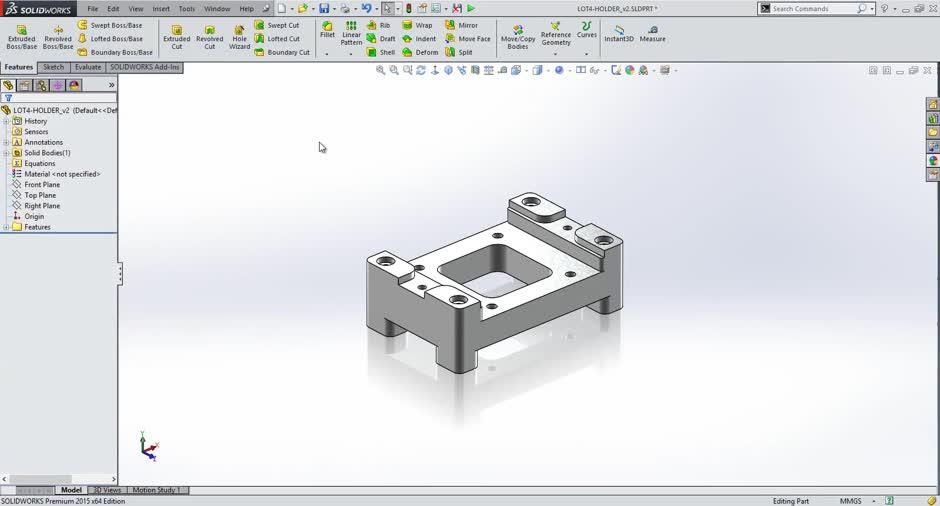Image resolution: width=940 pixels, height=506 pixels.
Task: Expand the Solid Bodies(1) tree node
Action: 6,153
